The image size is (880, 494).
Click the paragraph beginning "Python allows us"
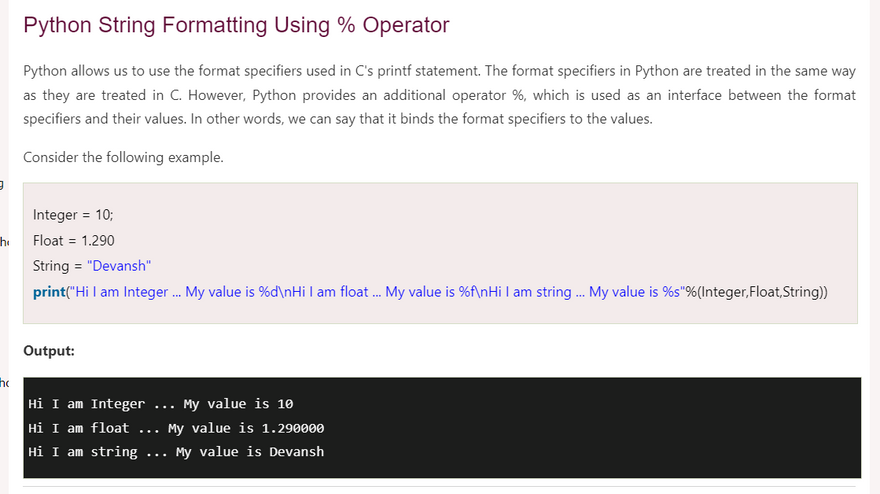click(439, 96)
